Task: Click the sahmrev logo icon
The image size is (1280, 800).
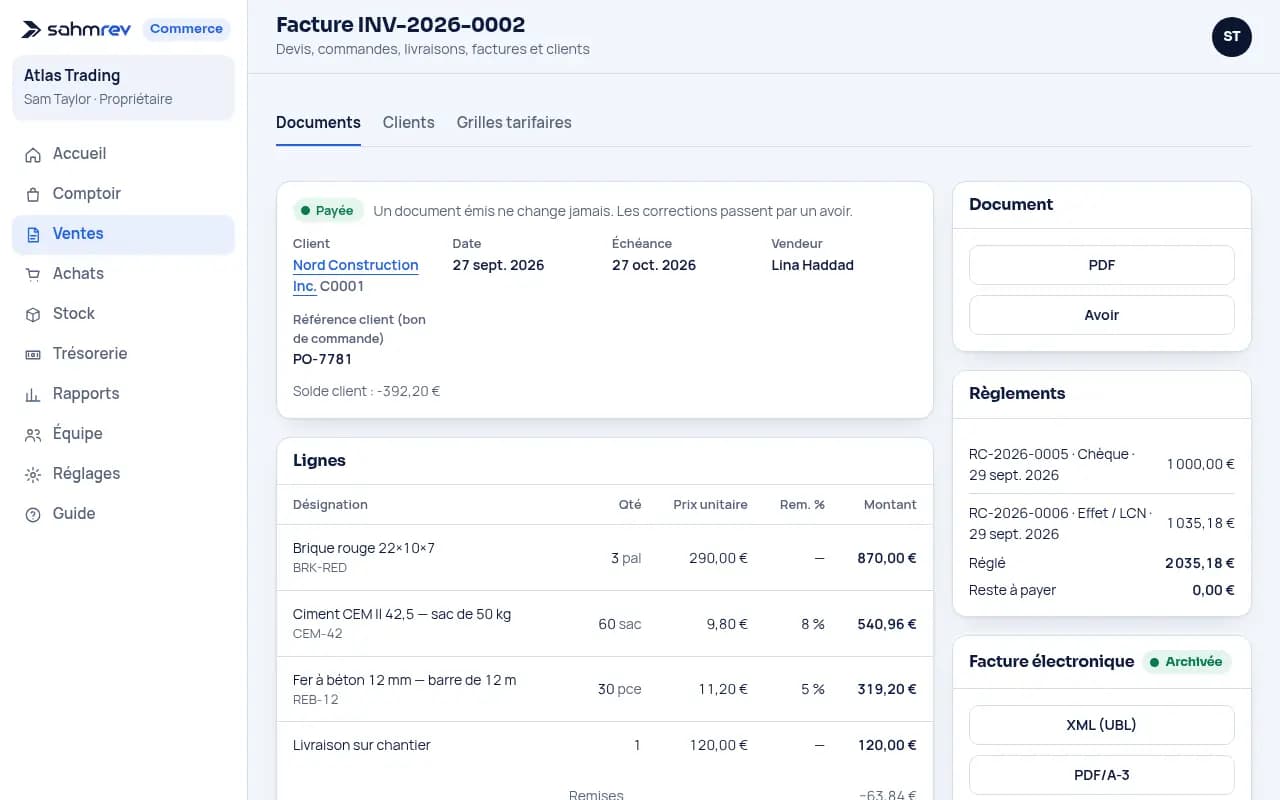Action: click(x=31, y=29)
